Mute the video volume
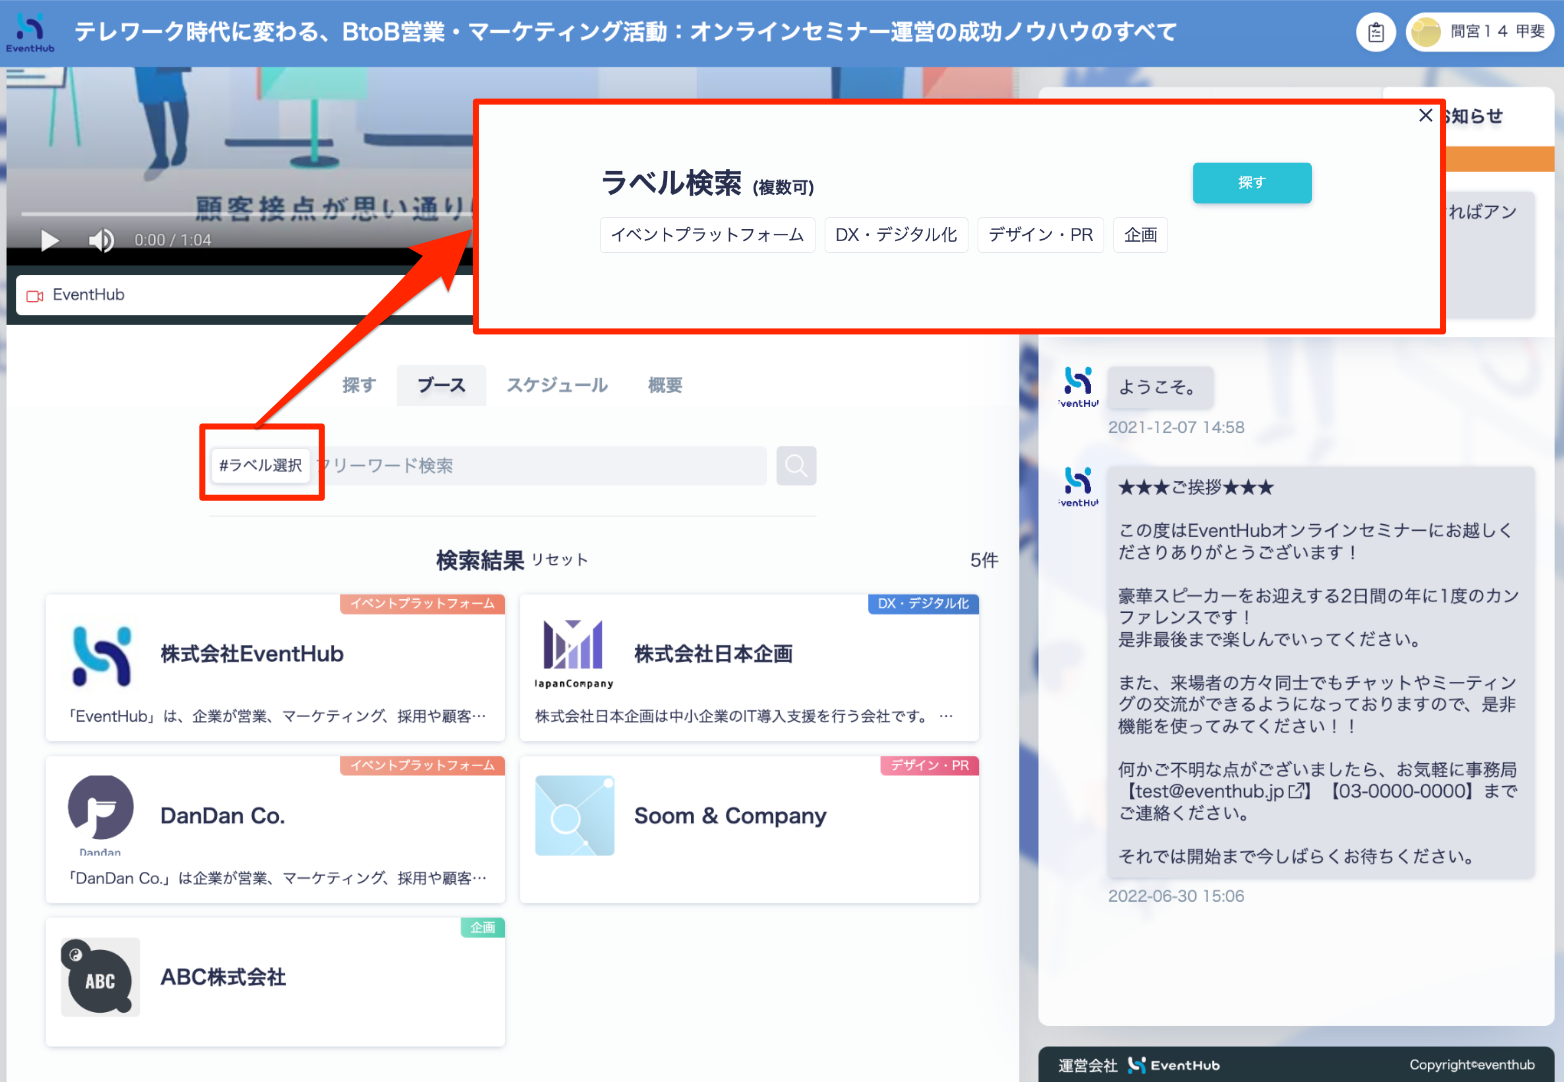The height and width of the screenshot is (1082, 1564). [x=101, y=240]
